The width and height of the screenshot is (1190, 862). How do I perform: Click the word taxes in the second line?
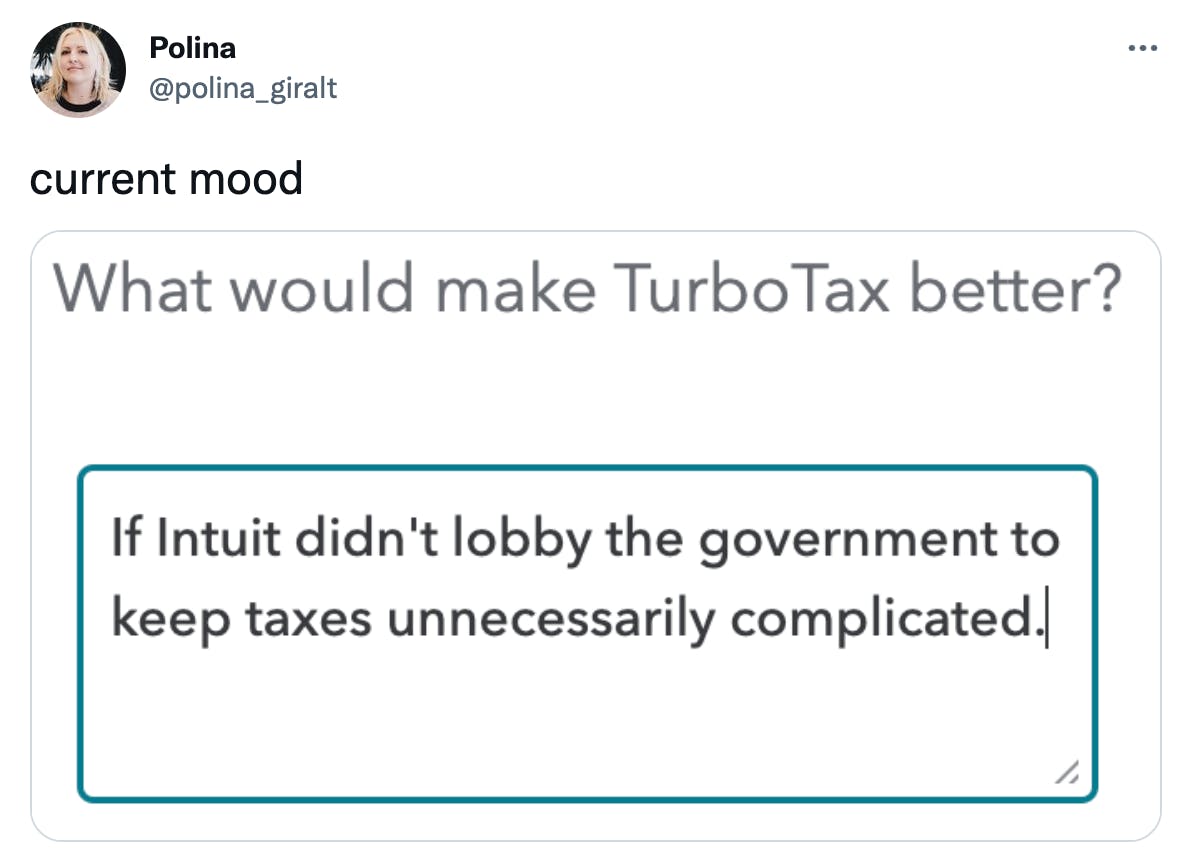coord(308,618)
